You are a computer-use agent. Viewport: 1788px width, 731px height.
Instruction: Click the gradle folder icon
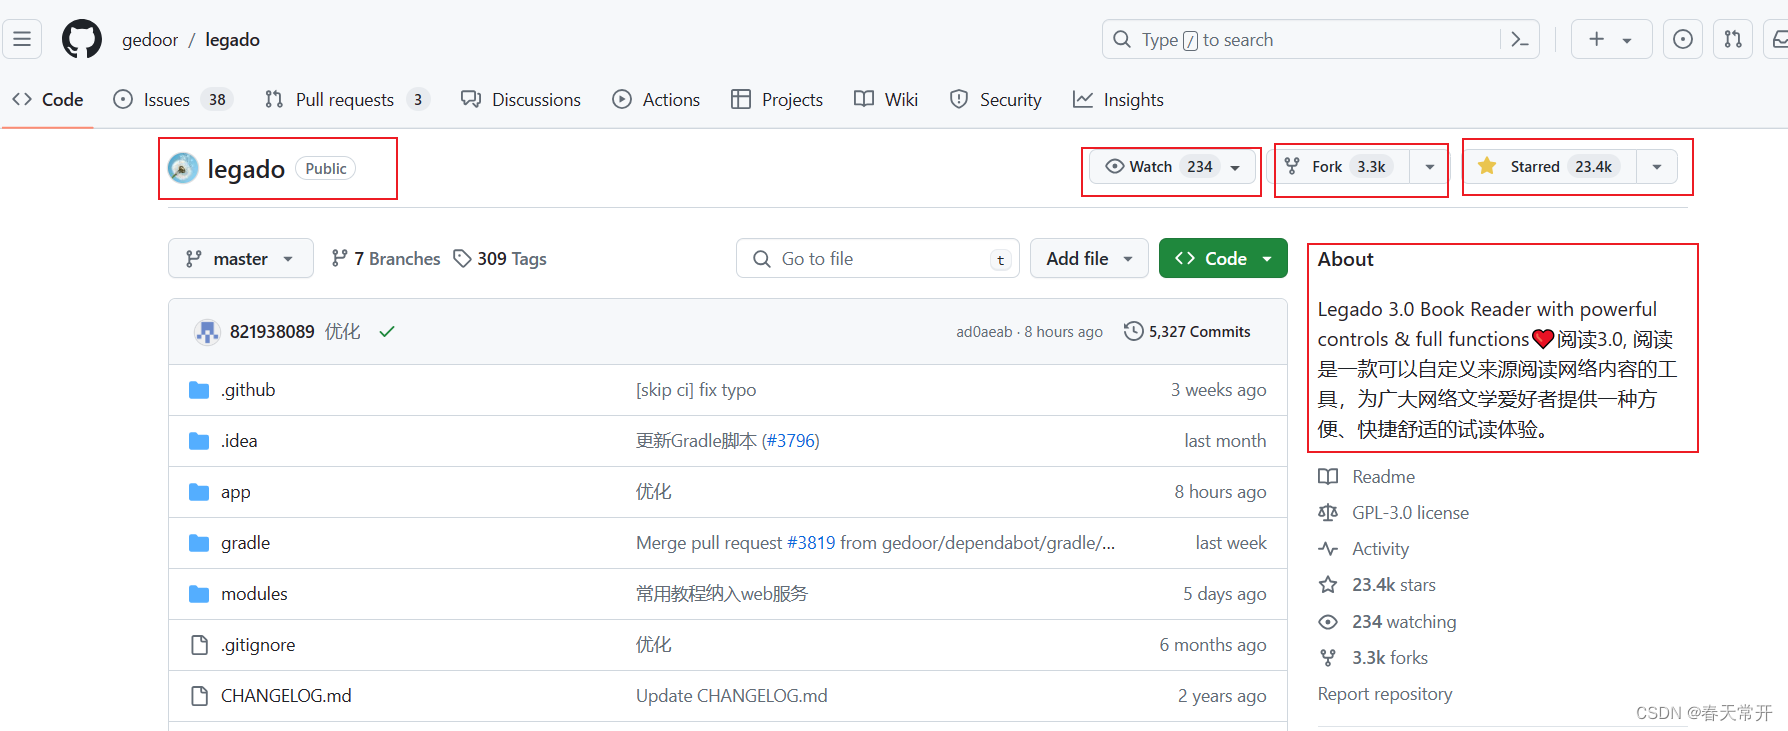coord(199,543)
